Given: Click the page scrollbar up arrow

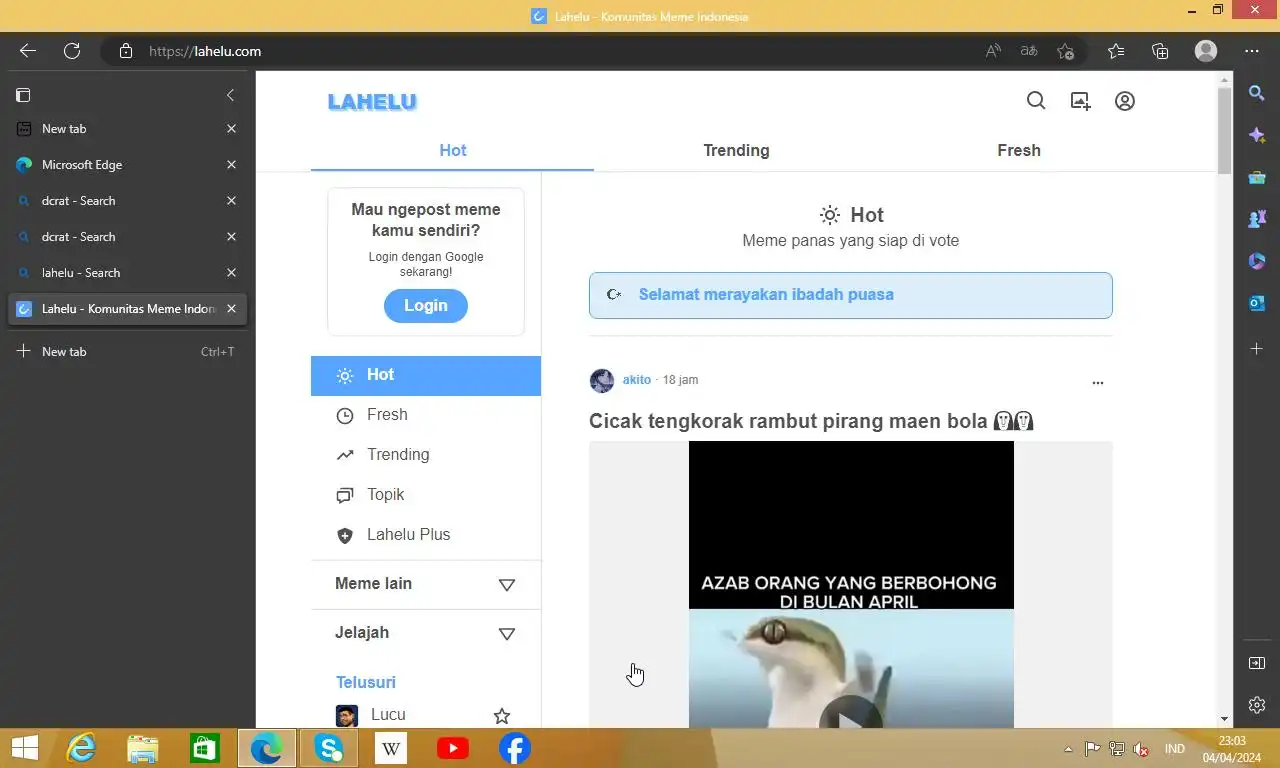Looking at the screenshot, I should point(1224,78).
